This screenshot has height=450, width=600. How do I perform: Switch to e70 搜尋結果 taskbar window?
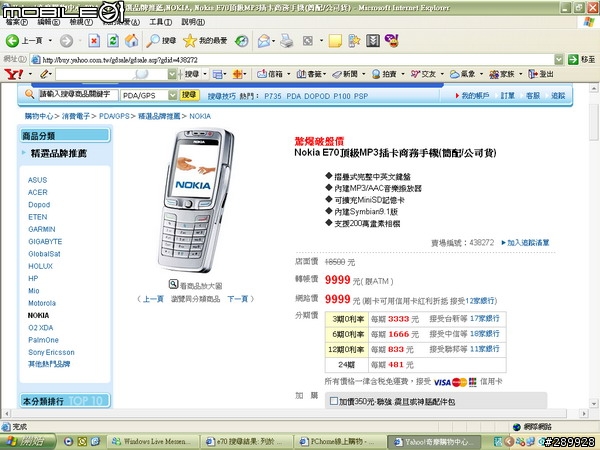click(x=248, y=442)
